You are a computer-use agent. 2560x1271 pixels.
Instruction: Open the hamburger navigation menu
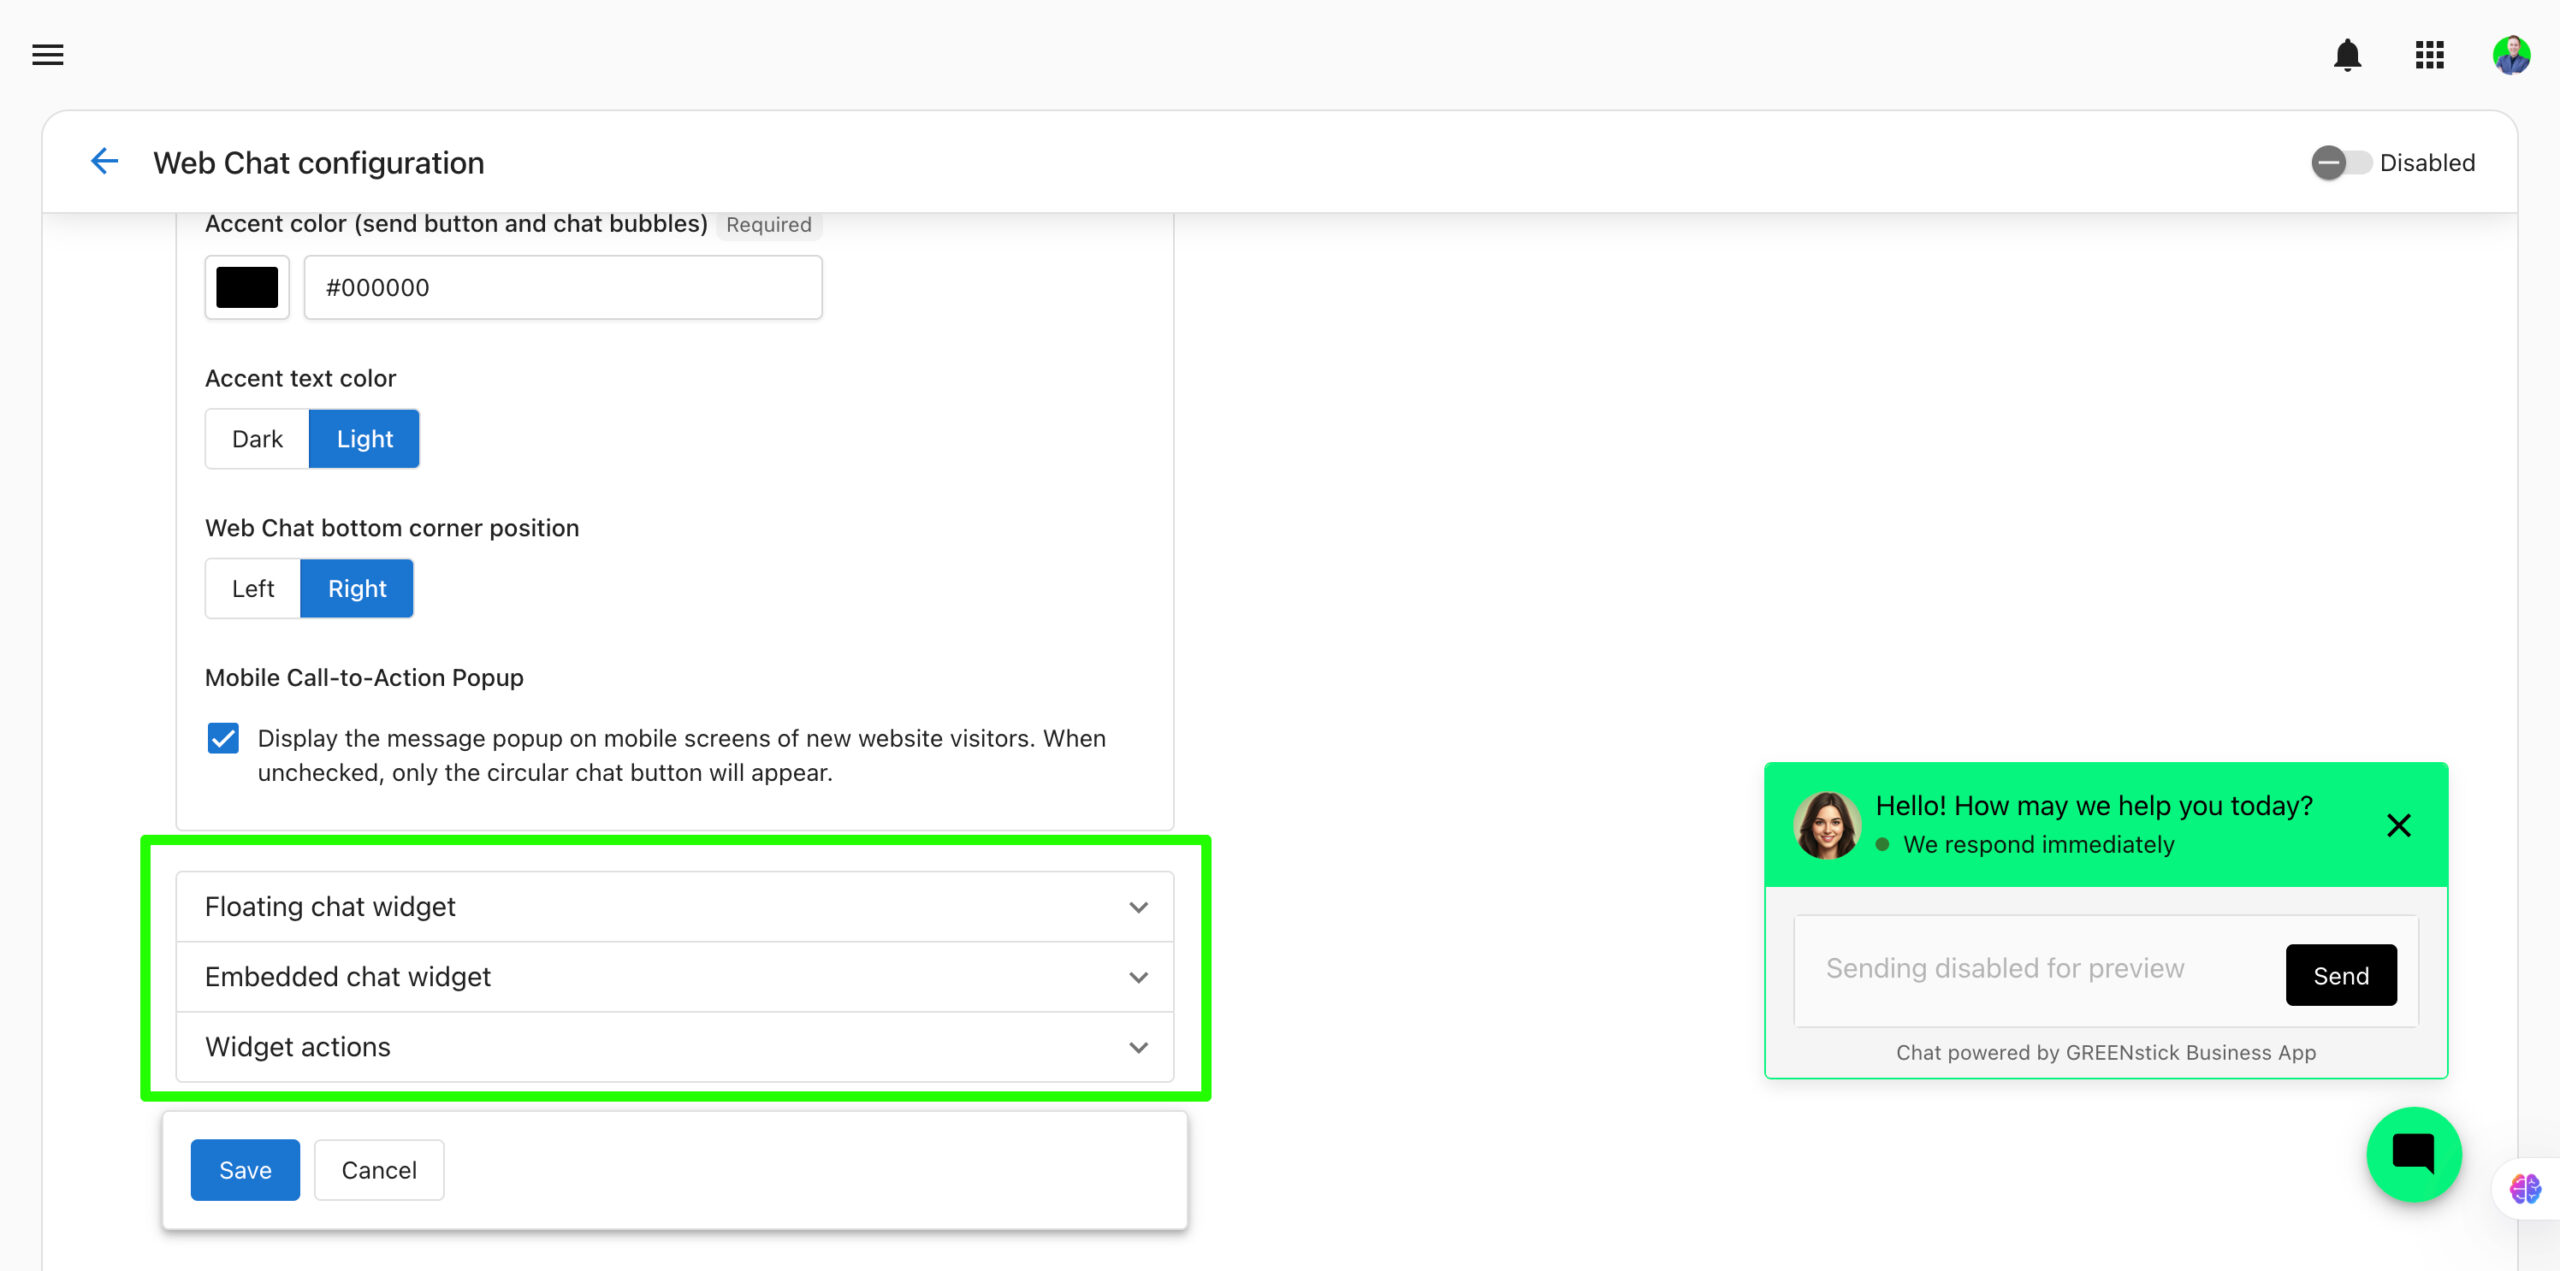[x=48, y=55]
